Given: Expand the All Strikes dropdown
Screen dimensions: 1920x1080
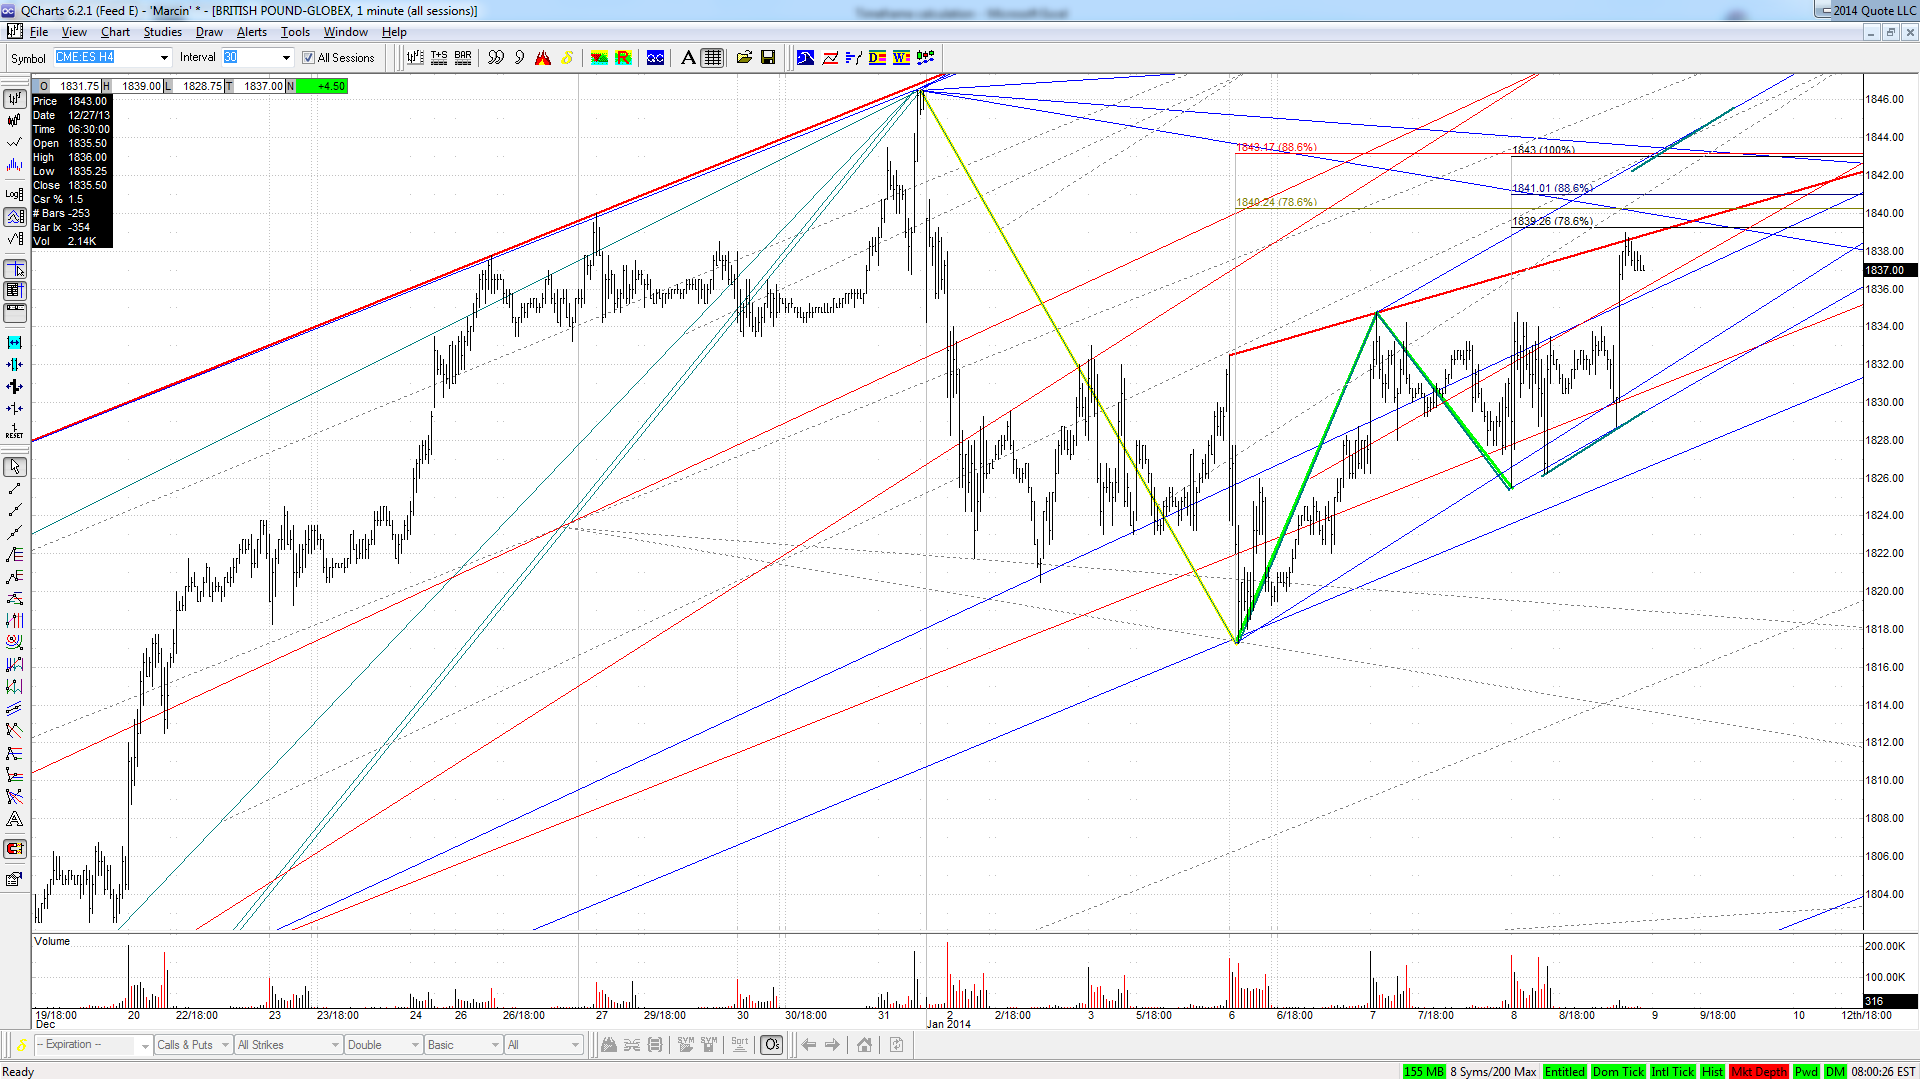Looking at the screenshot, I should (x=335, y=1045).
